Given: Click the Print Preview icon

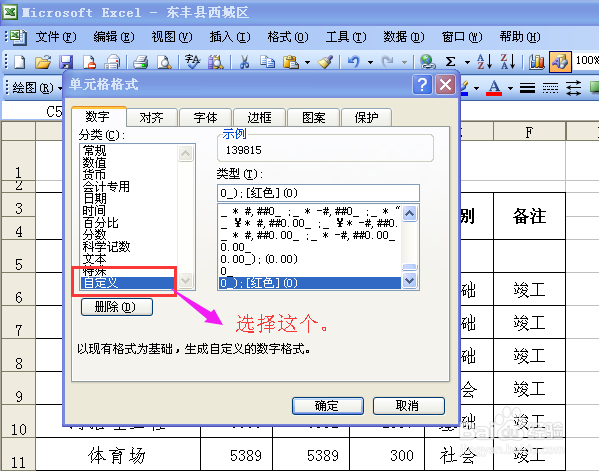Looking at the screenshot, I should click(164, 62).
